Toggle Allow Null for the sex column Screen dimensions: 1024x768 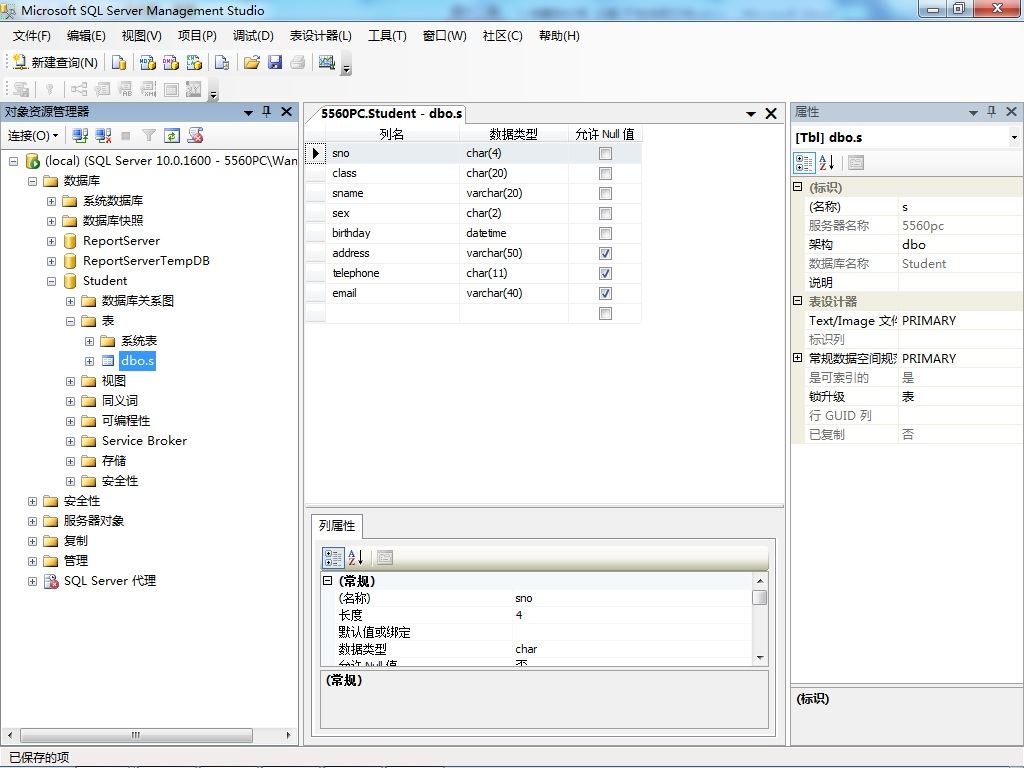coord(605,214)
